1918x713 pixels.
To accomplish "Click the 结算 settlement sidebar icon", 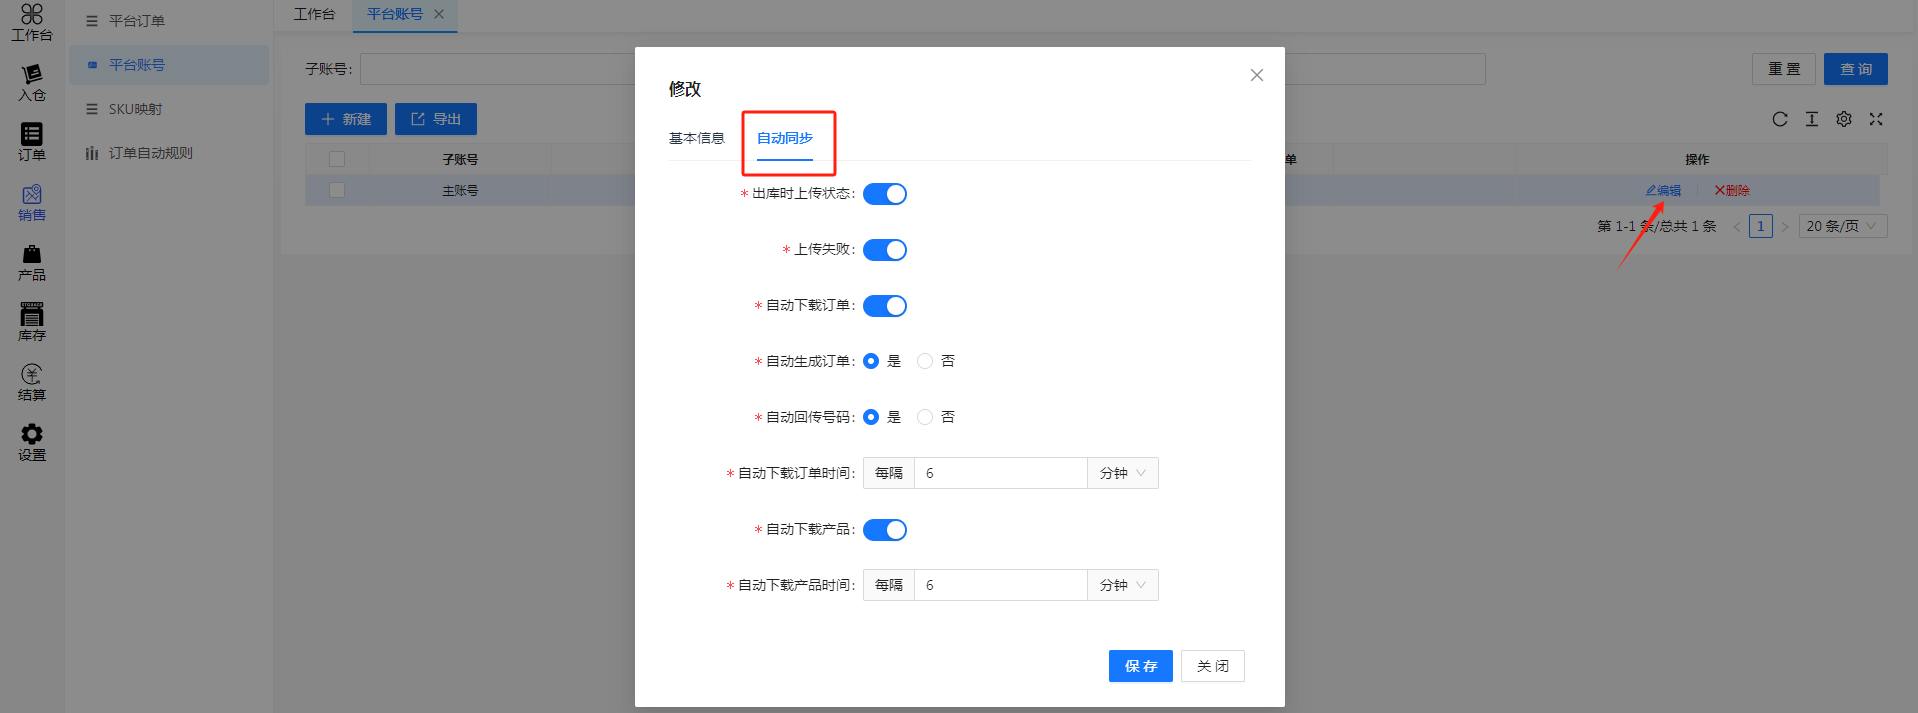I will [32, 382].
